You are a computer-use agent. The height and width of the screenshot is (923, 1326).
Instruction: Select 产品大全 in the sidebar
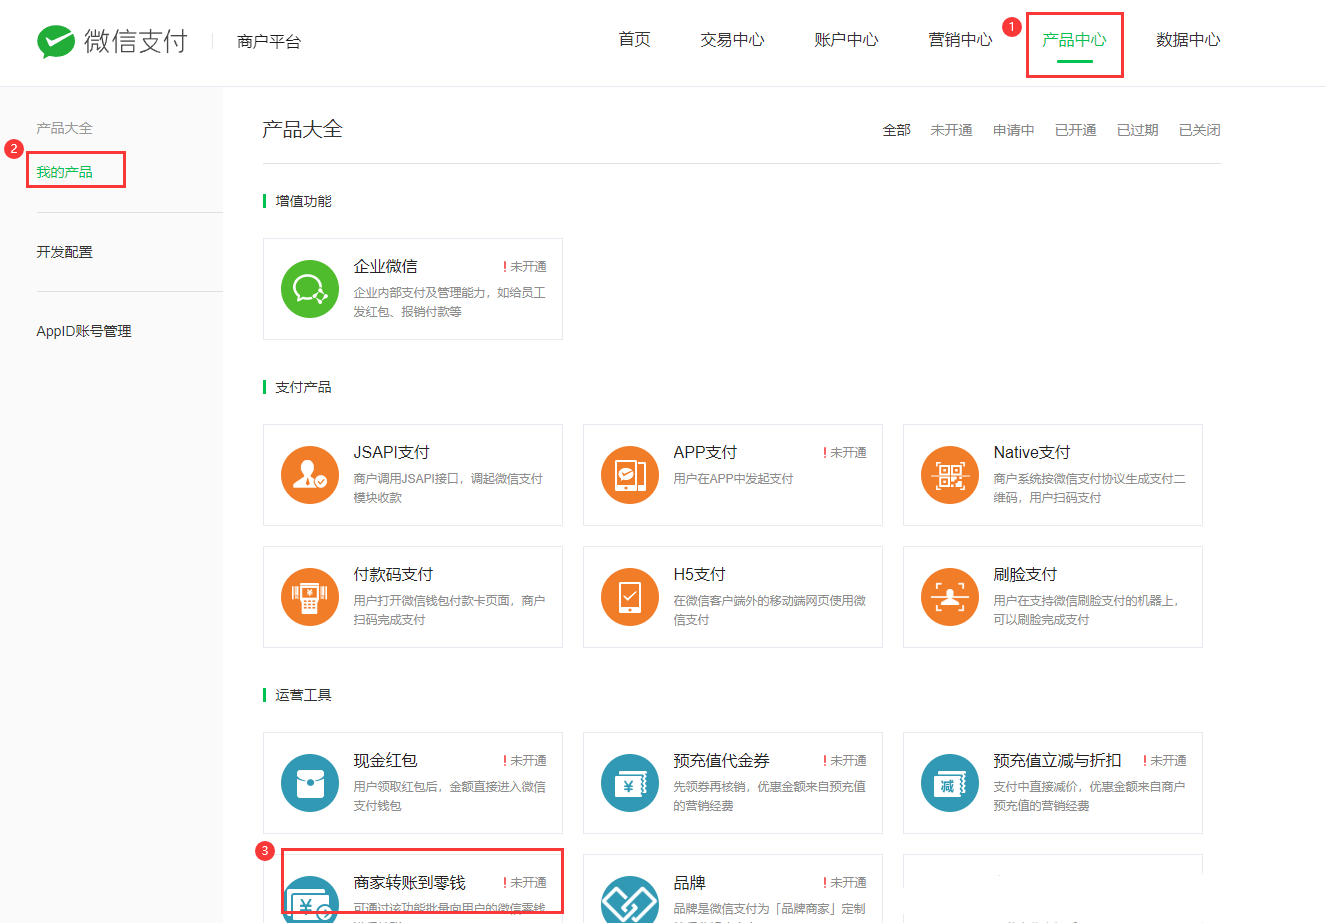pyautogui.click(x=65, y=128)
